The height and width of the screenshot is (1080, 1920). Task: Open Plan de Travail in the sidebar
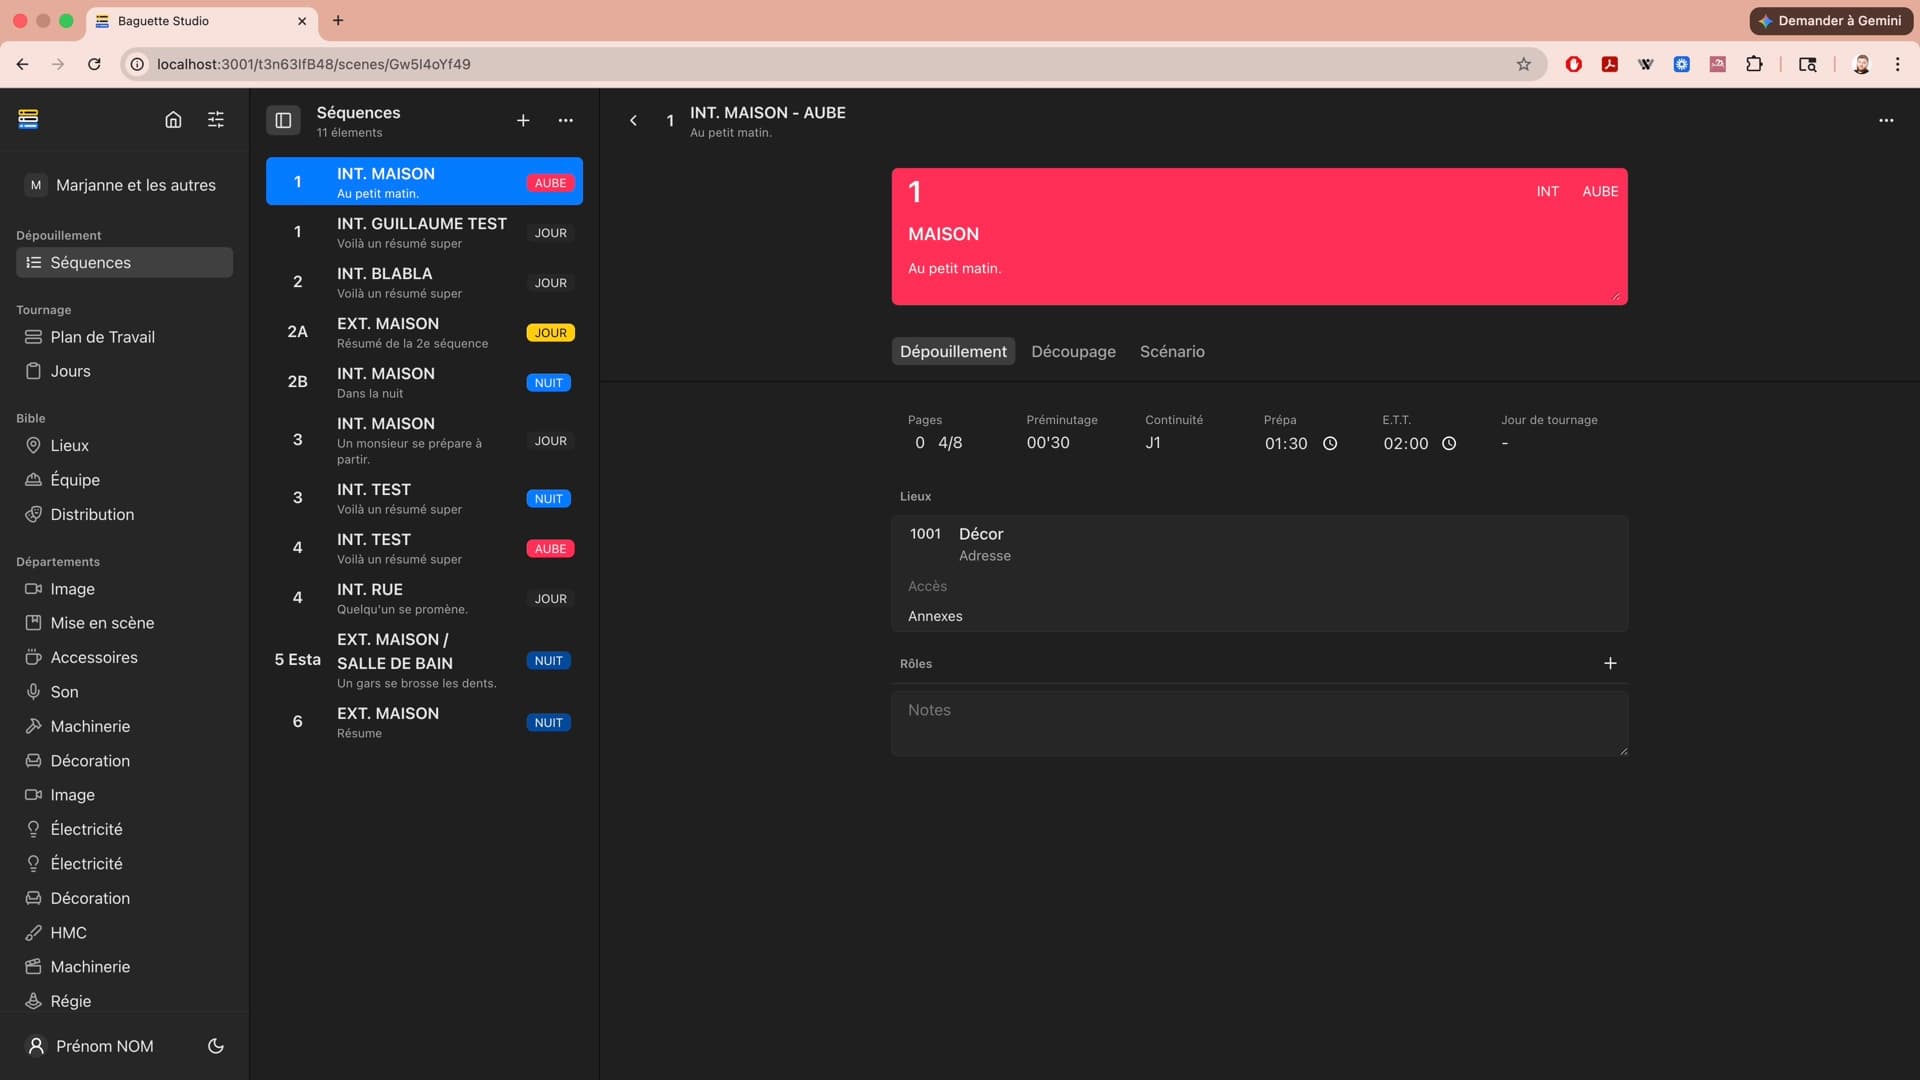(102, 337)
